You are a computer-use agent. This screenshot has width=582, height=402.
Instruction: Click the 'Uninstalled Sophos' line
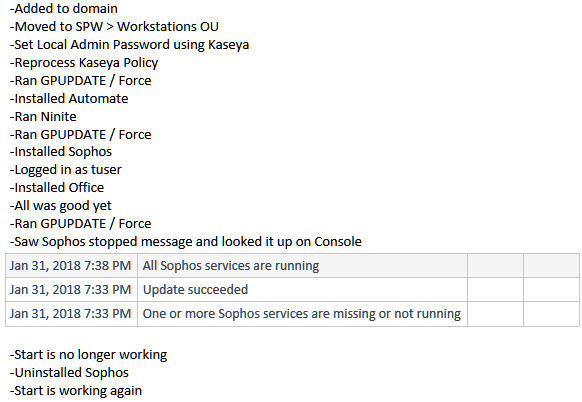pos(69,373)
